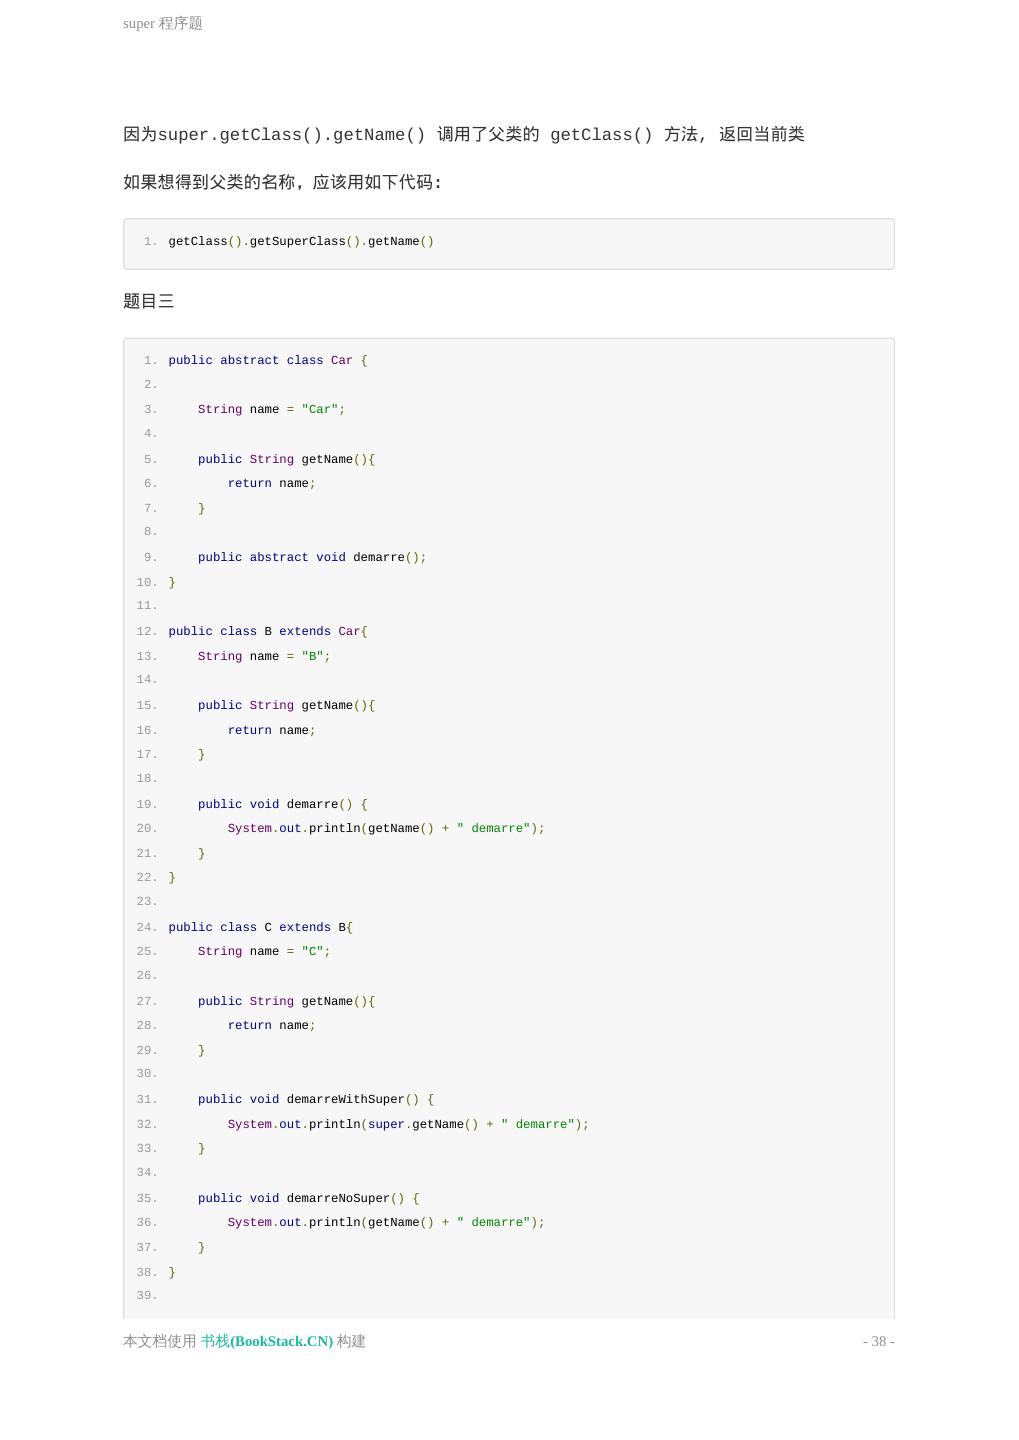Open the 书栈(BookStack.CN) link in footer
Viewport: 1019px width, 1440px height.
(266, 1341)
